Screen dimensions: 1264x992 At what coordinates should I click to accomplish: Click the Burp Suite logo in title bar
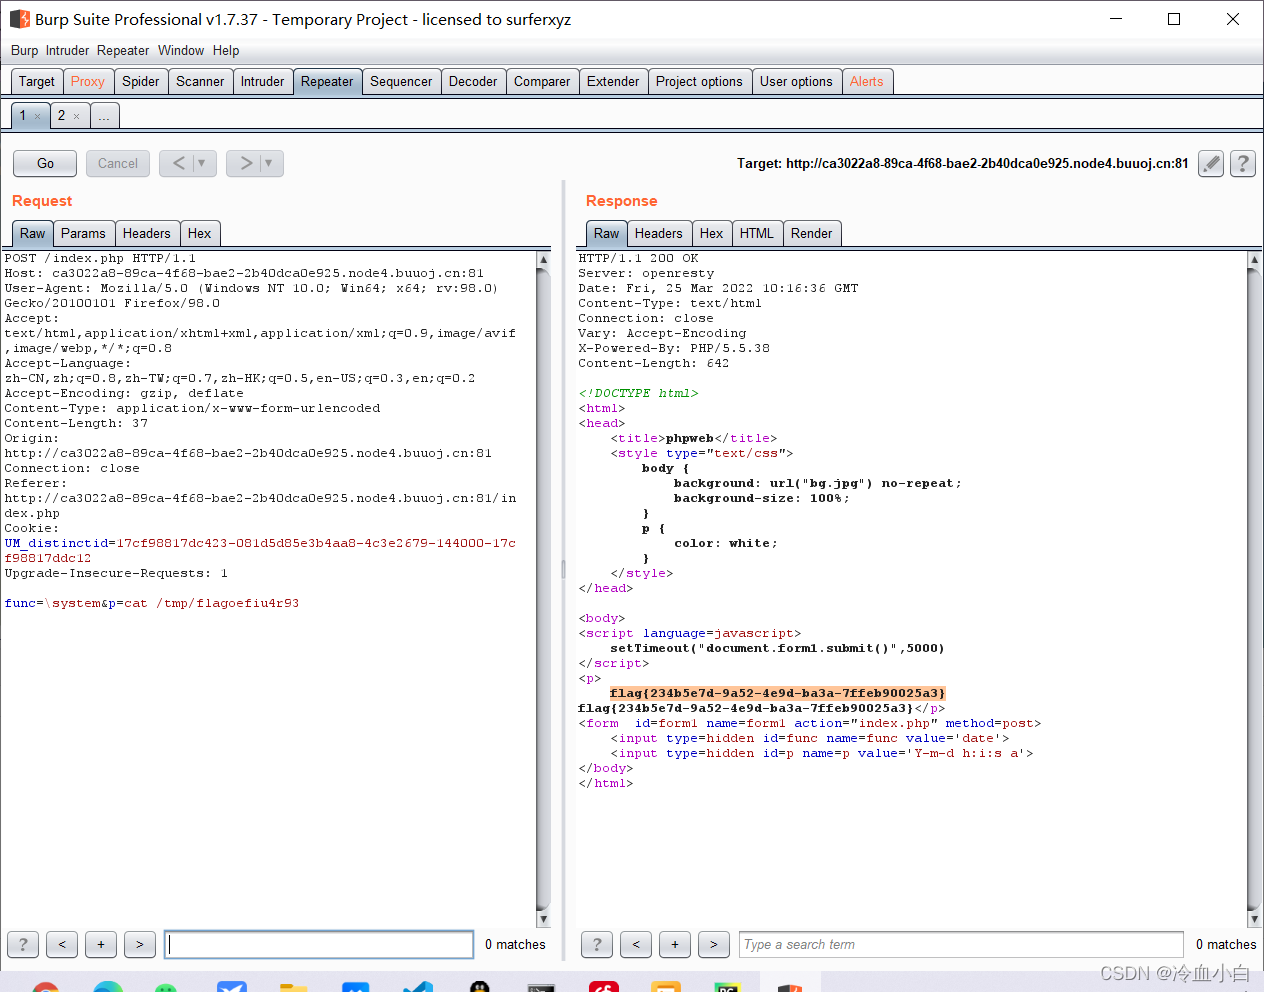[x=20, y=19]
